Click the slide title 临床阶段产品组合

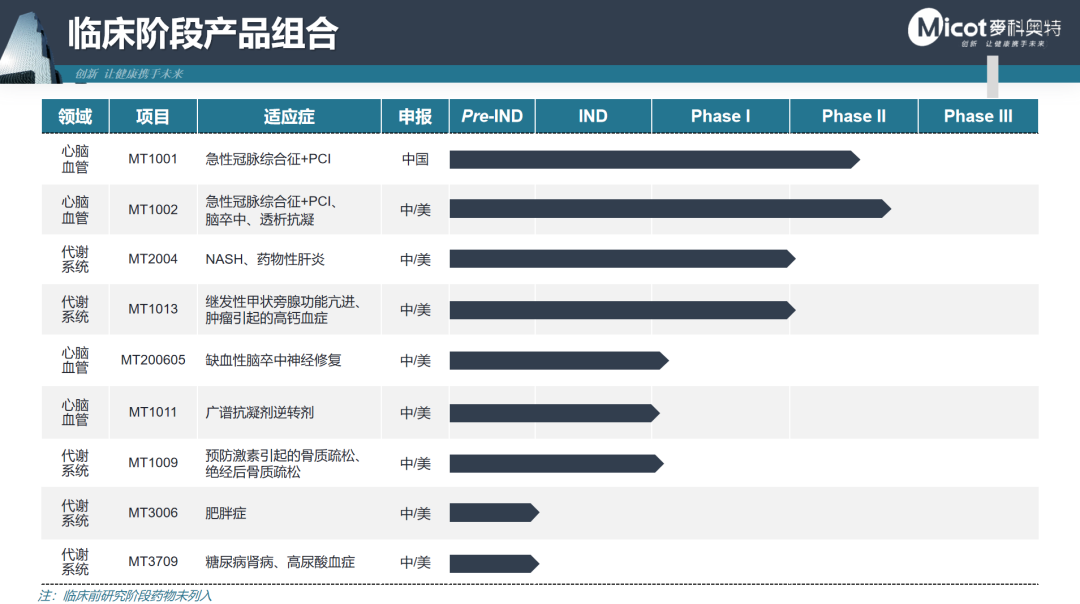tap(203, 33)
